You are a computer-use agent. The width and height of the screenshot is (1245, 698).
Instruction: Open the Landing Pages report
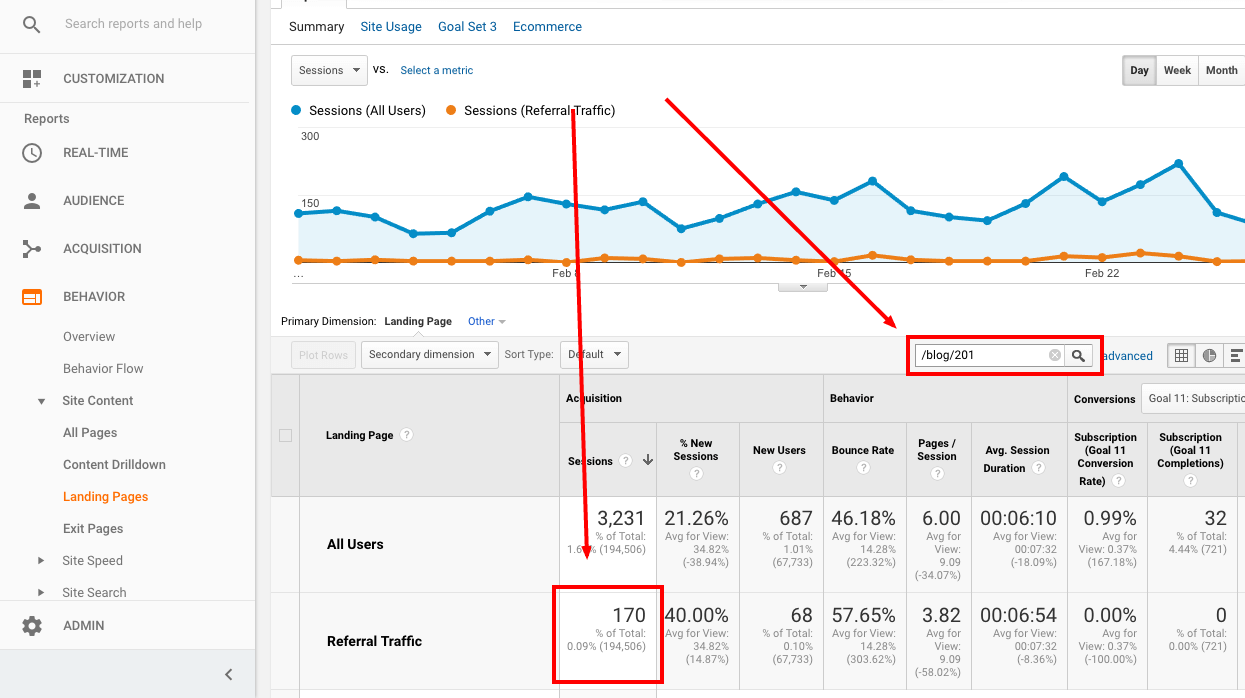(x=105, y=496)
